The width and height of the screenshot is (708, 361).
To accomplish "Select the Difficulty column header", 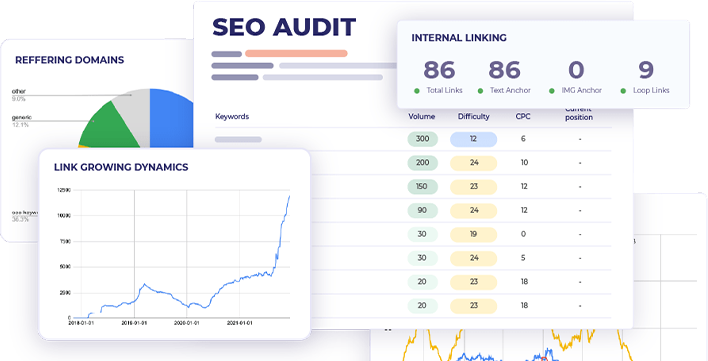I will 474,116.
